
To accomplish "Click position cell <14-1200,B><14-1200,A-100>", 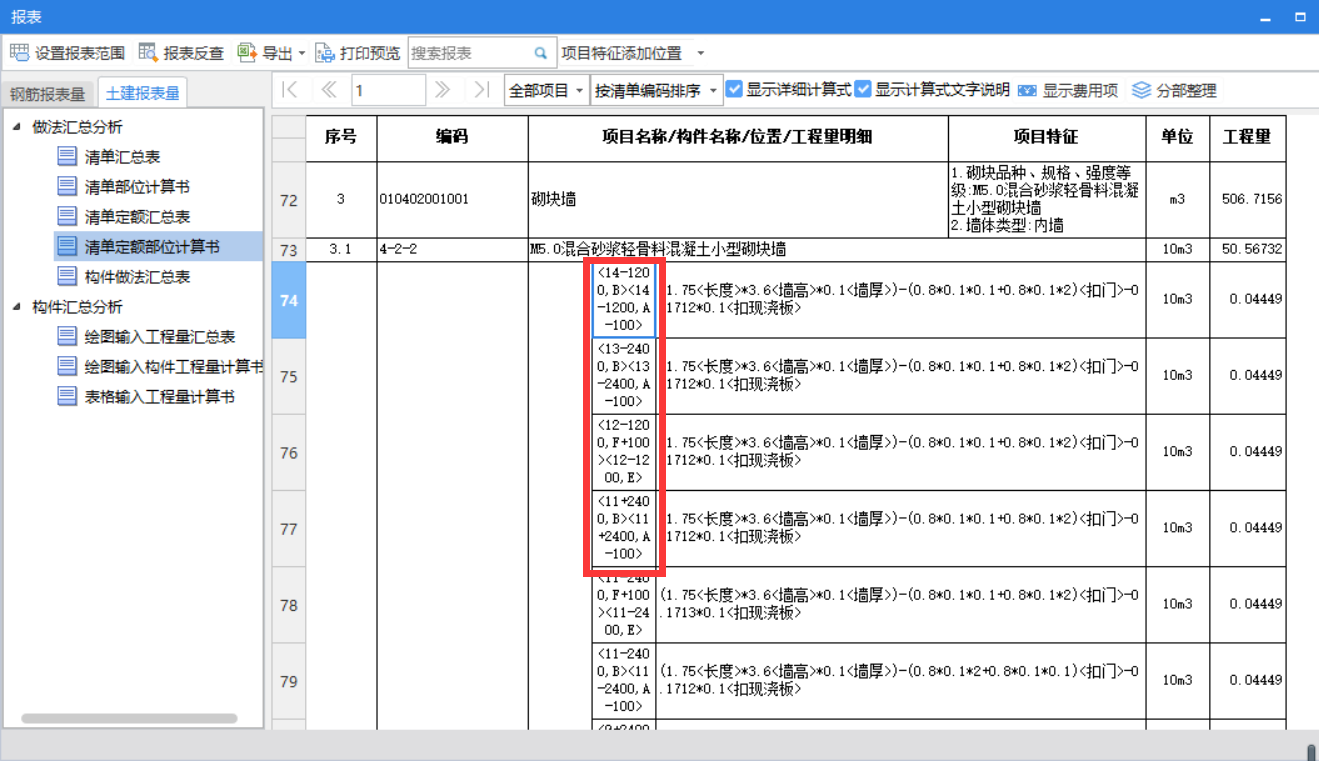I will [624, 300].
